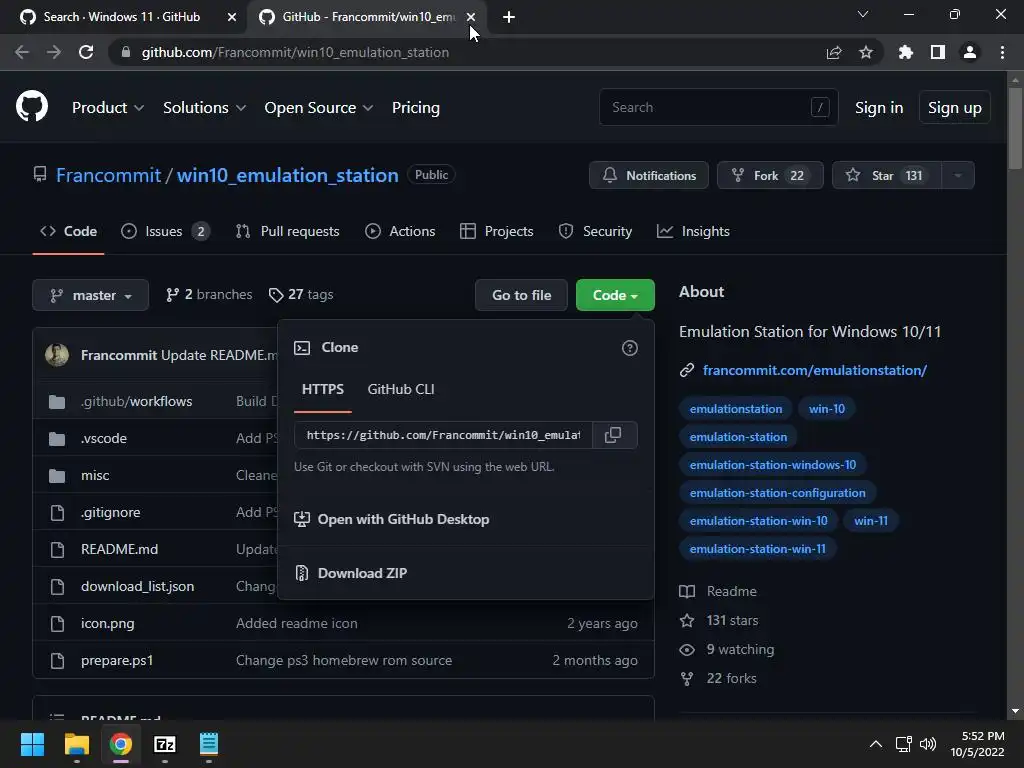Viewport: 1024px width, 768px height.
Task: Open a new browser tab with plus
Action: tap(509, 17)
